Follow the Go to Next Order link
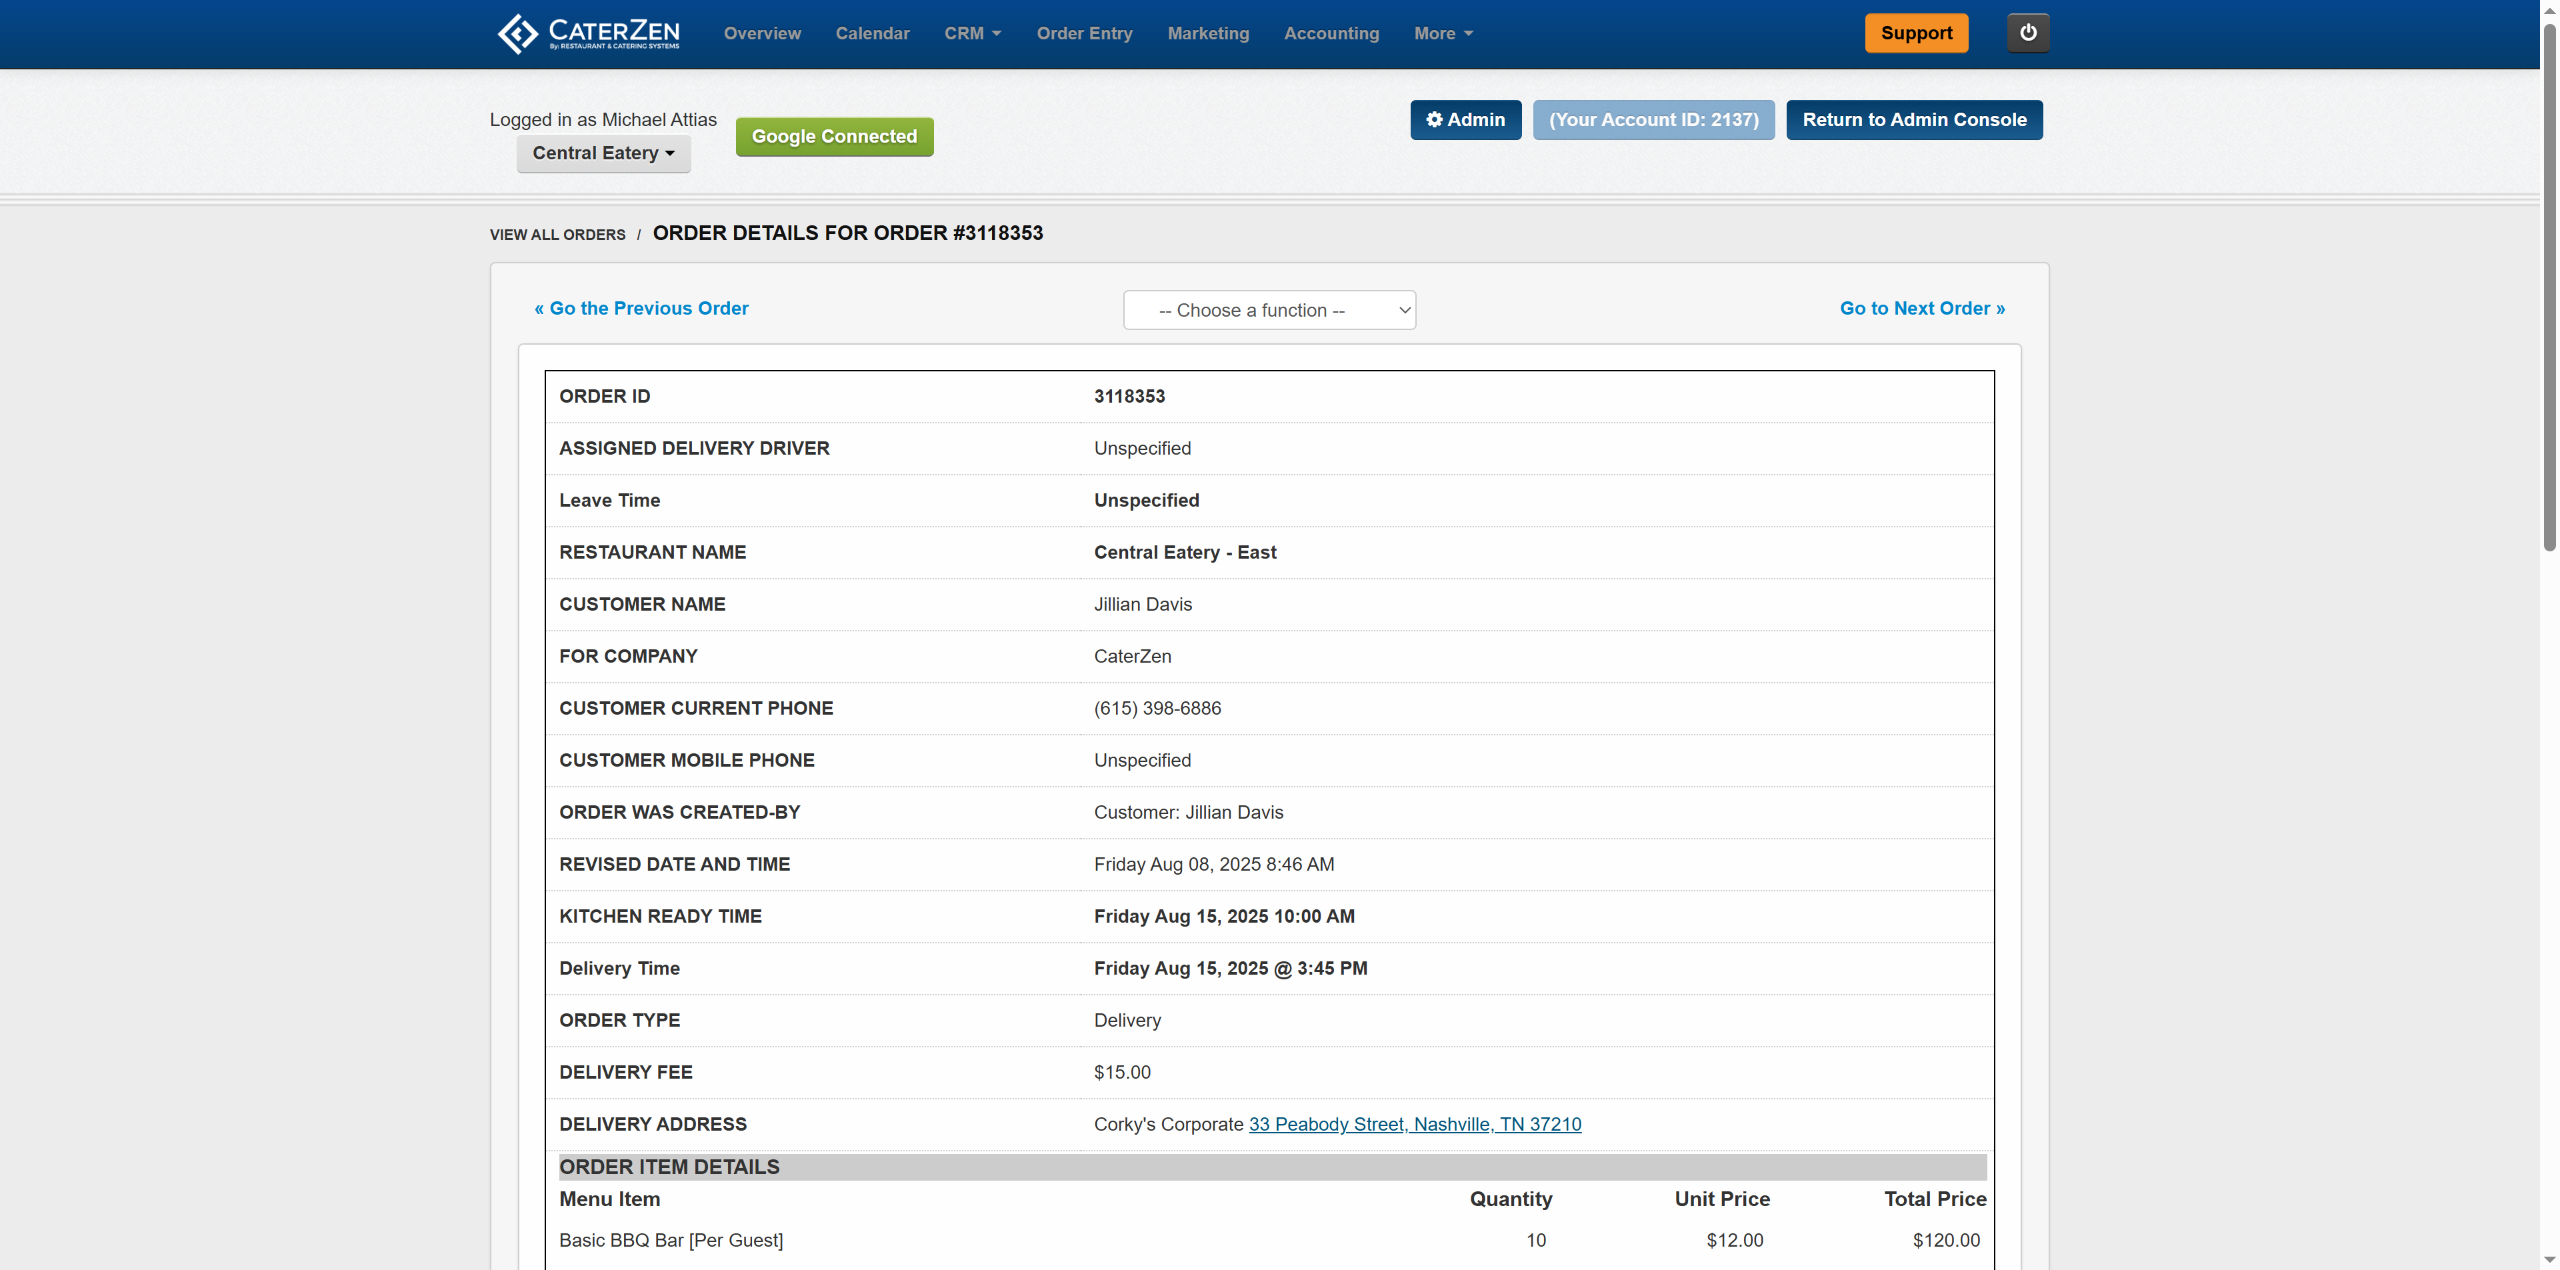Screen dimensions: 2560x1270 point(1922,308)
